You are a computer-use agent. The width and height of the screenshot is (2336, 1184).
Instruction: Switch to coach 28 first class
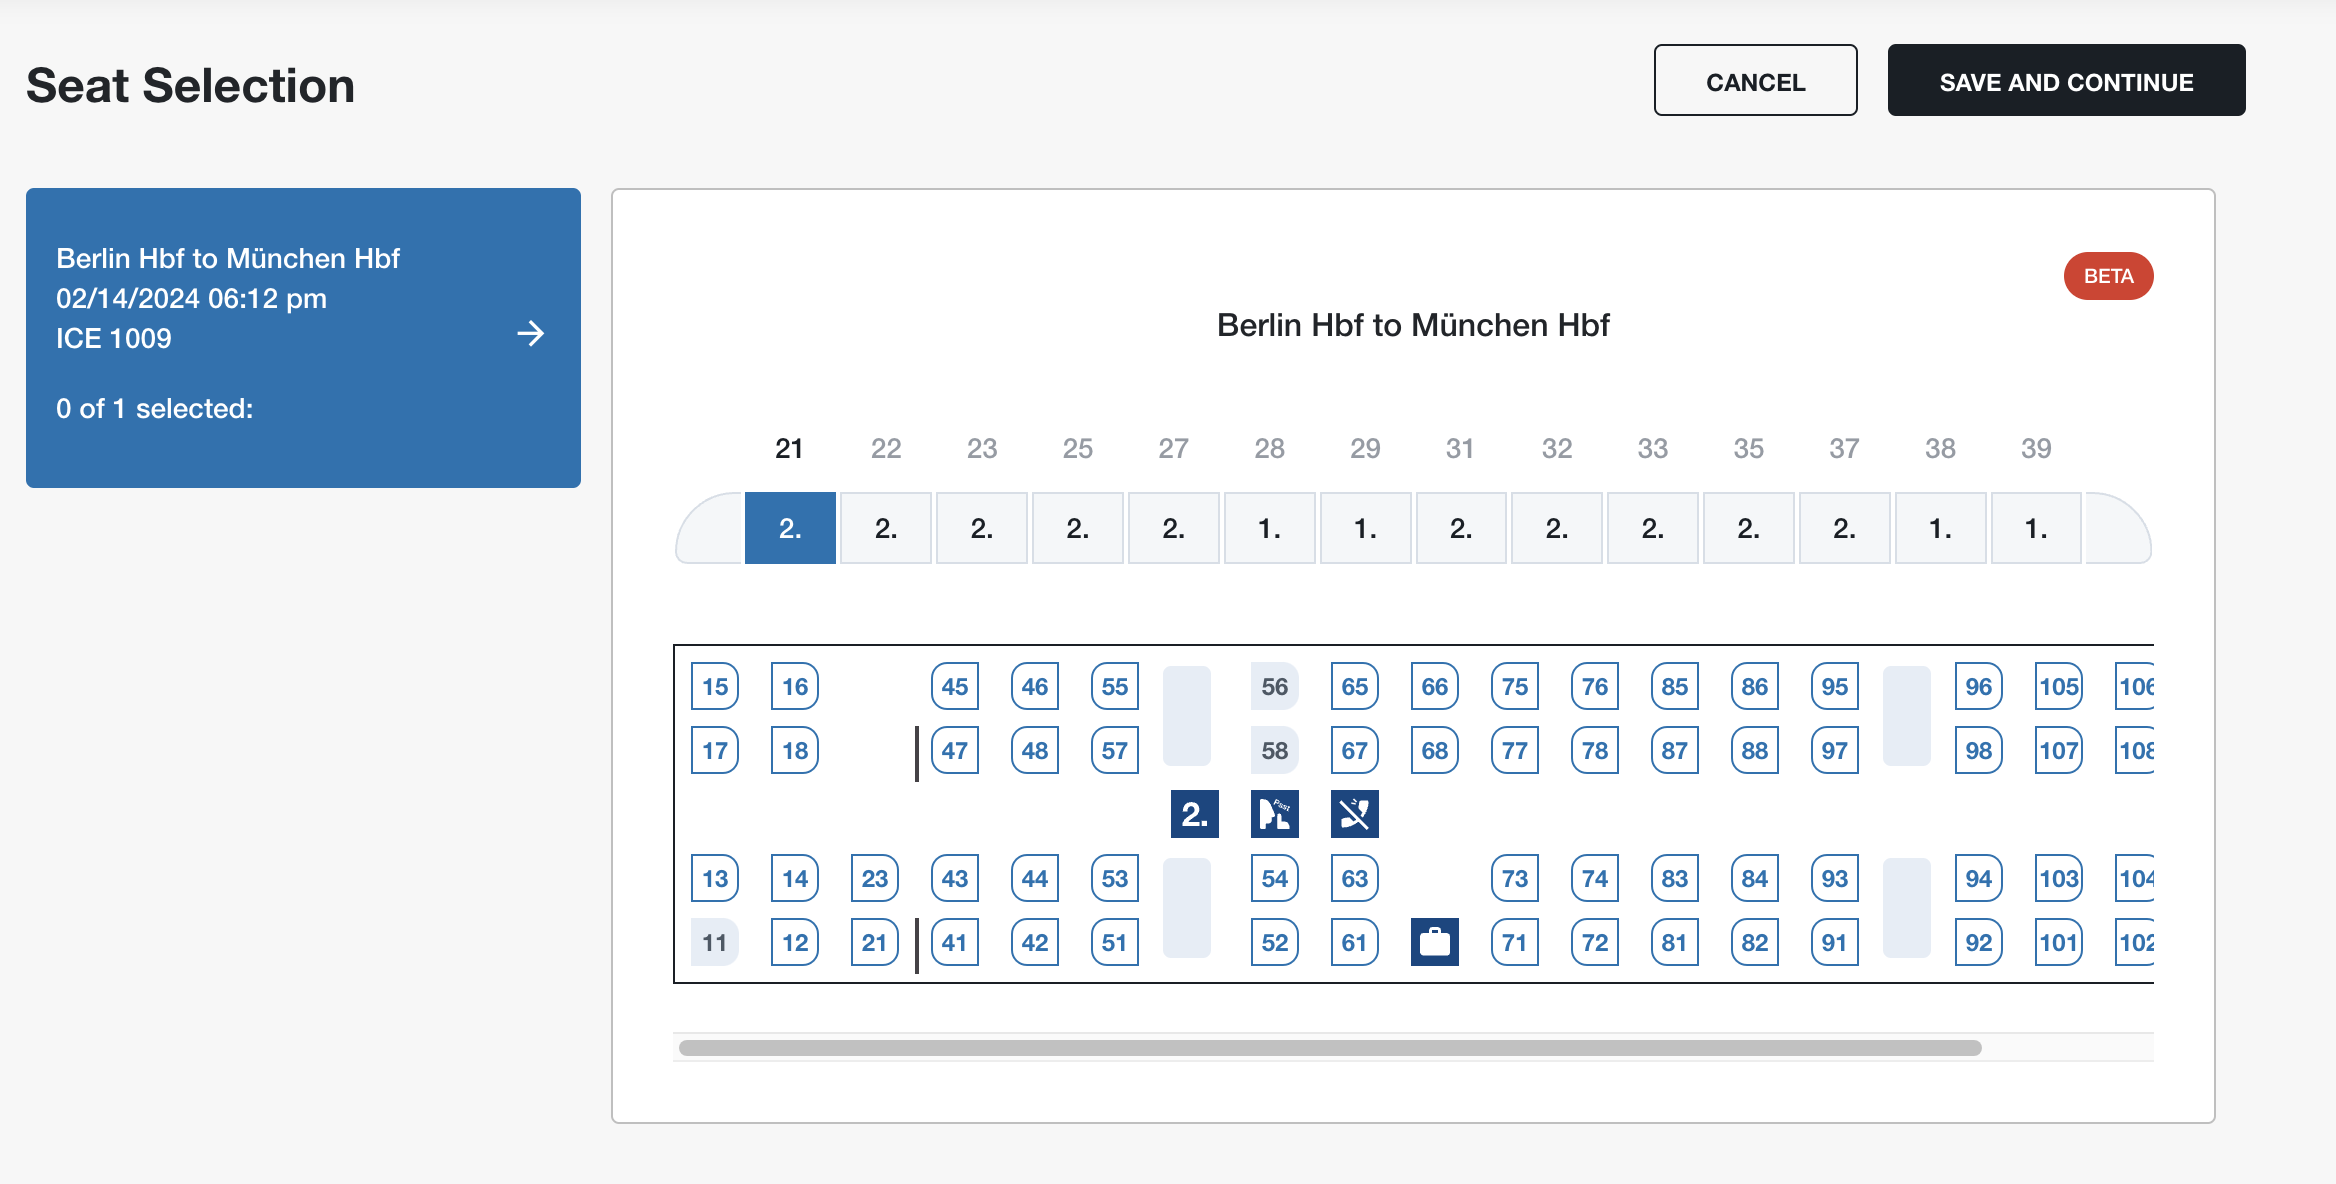click(x=1269, y=528)
